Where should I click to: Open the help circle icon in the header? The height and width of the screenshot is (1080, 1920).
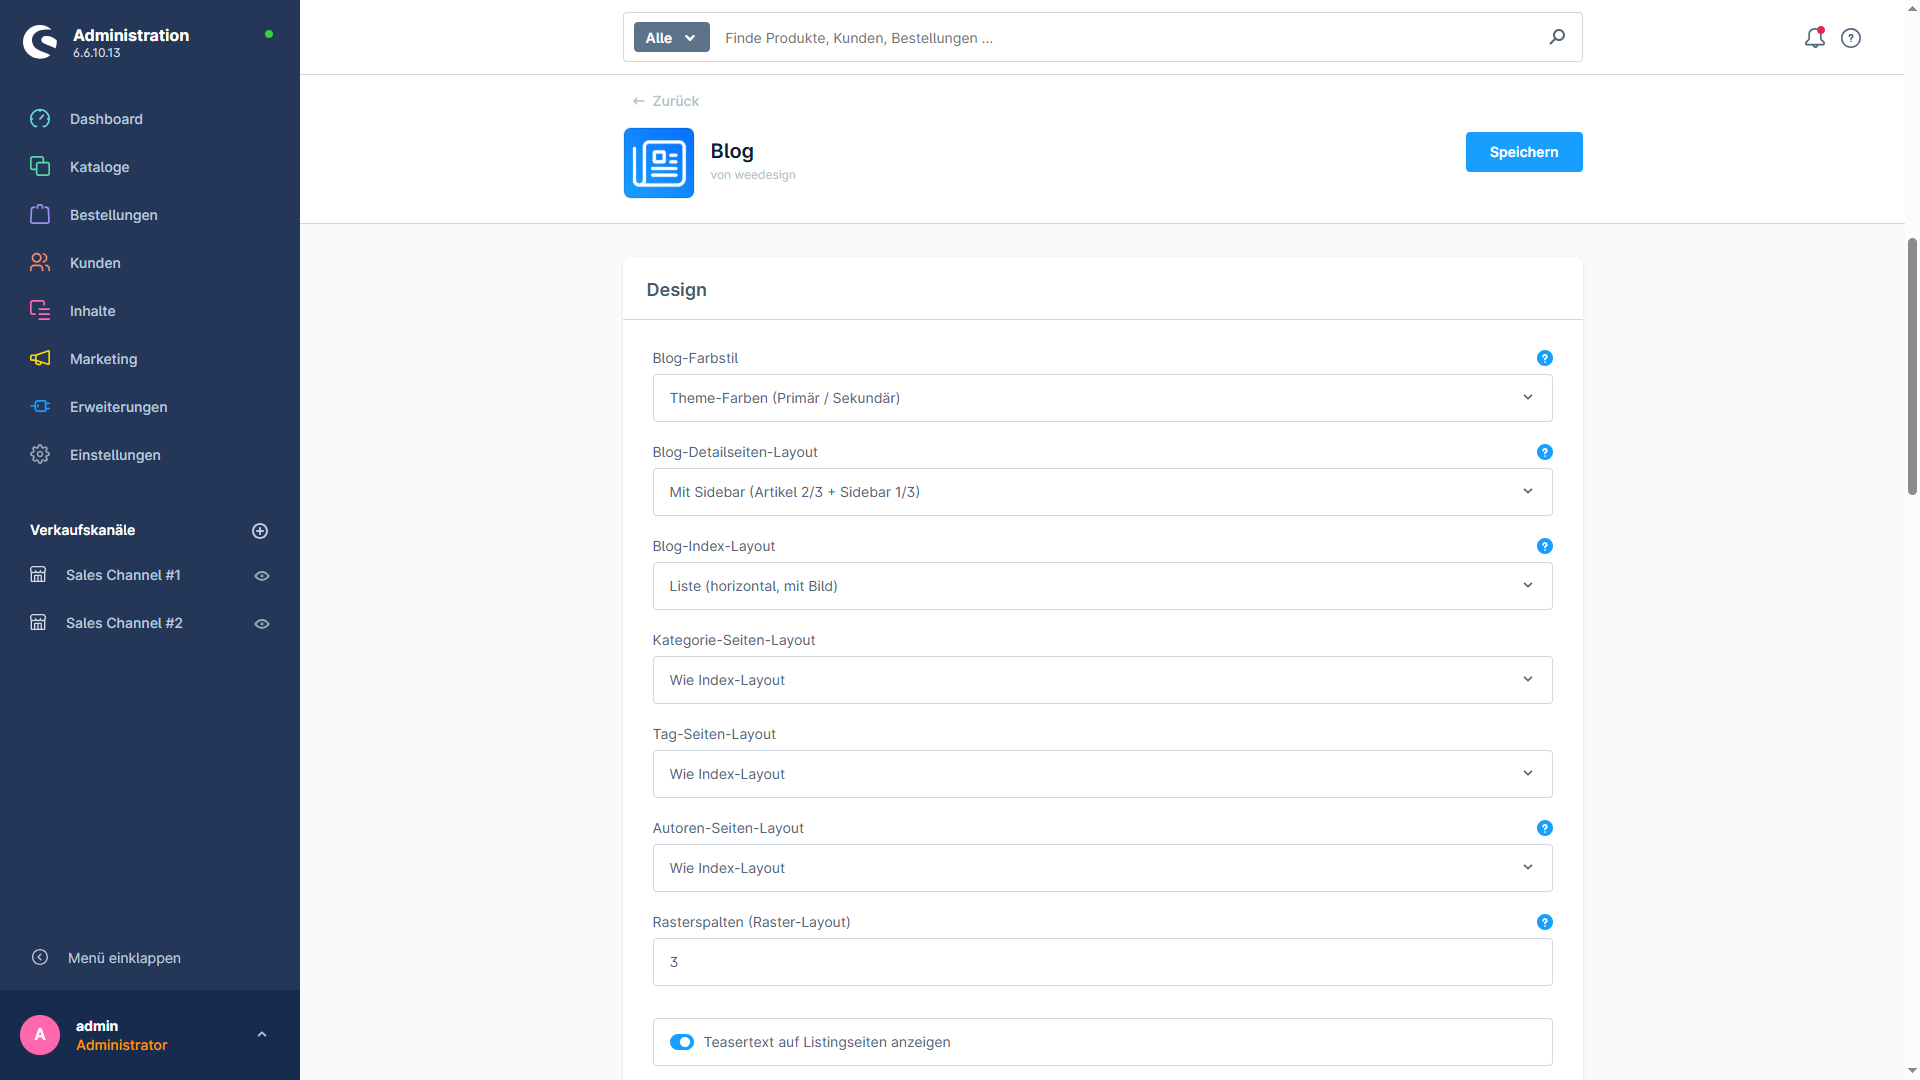point(1851,38)
